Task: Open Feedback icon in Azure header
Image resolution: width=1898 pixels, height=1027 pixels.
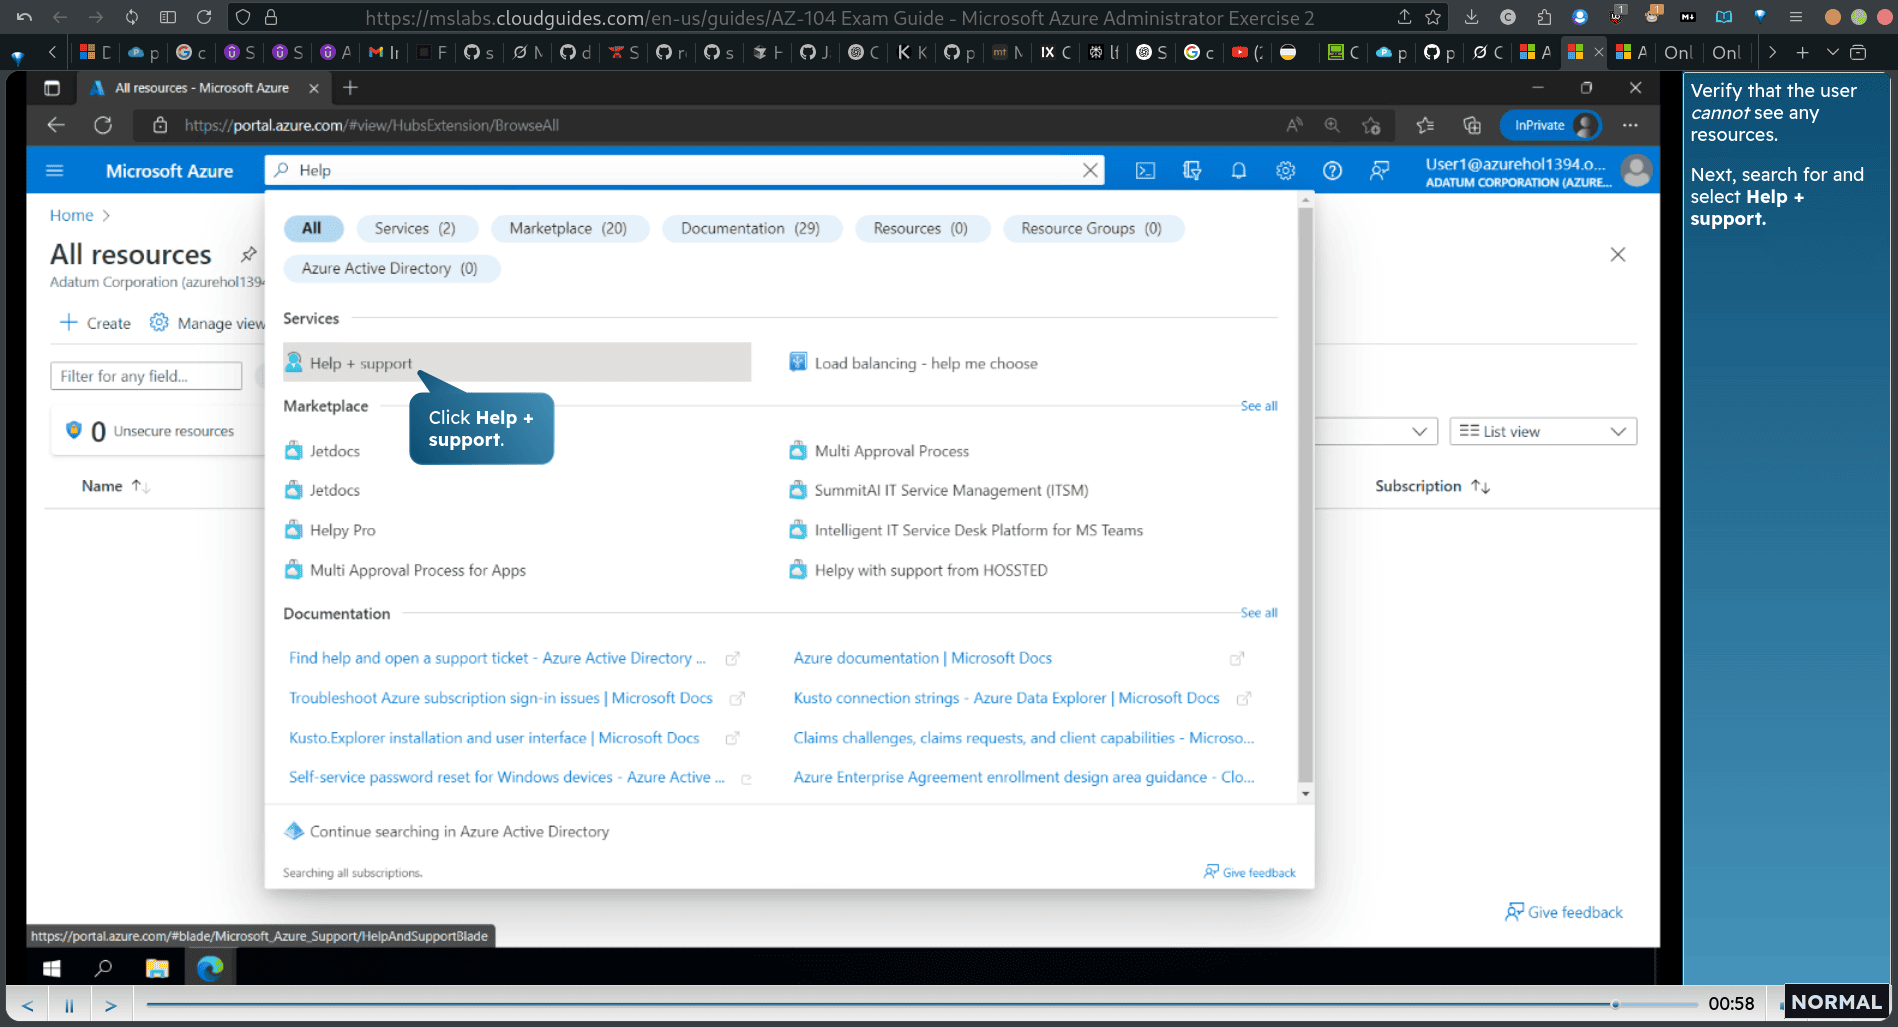Action: [x=1379, y=171]
